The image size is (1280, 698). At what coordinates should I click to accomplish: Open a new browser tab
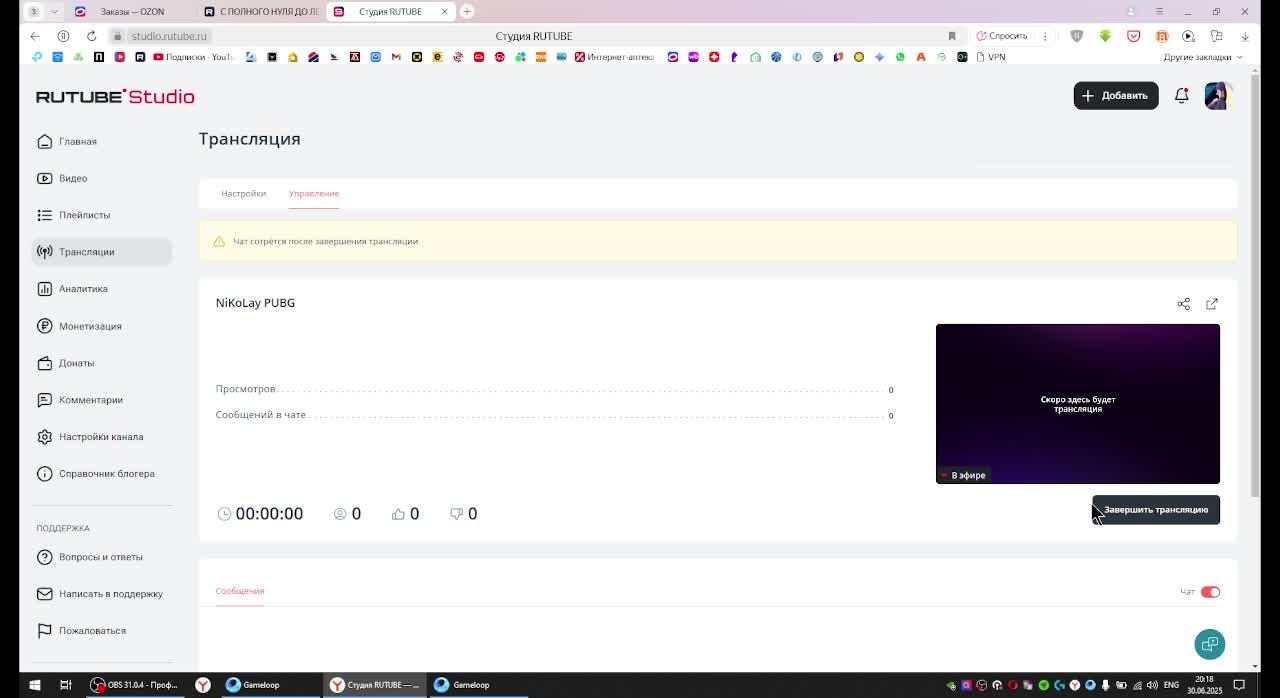pos(467,11)
